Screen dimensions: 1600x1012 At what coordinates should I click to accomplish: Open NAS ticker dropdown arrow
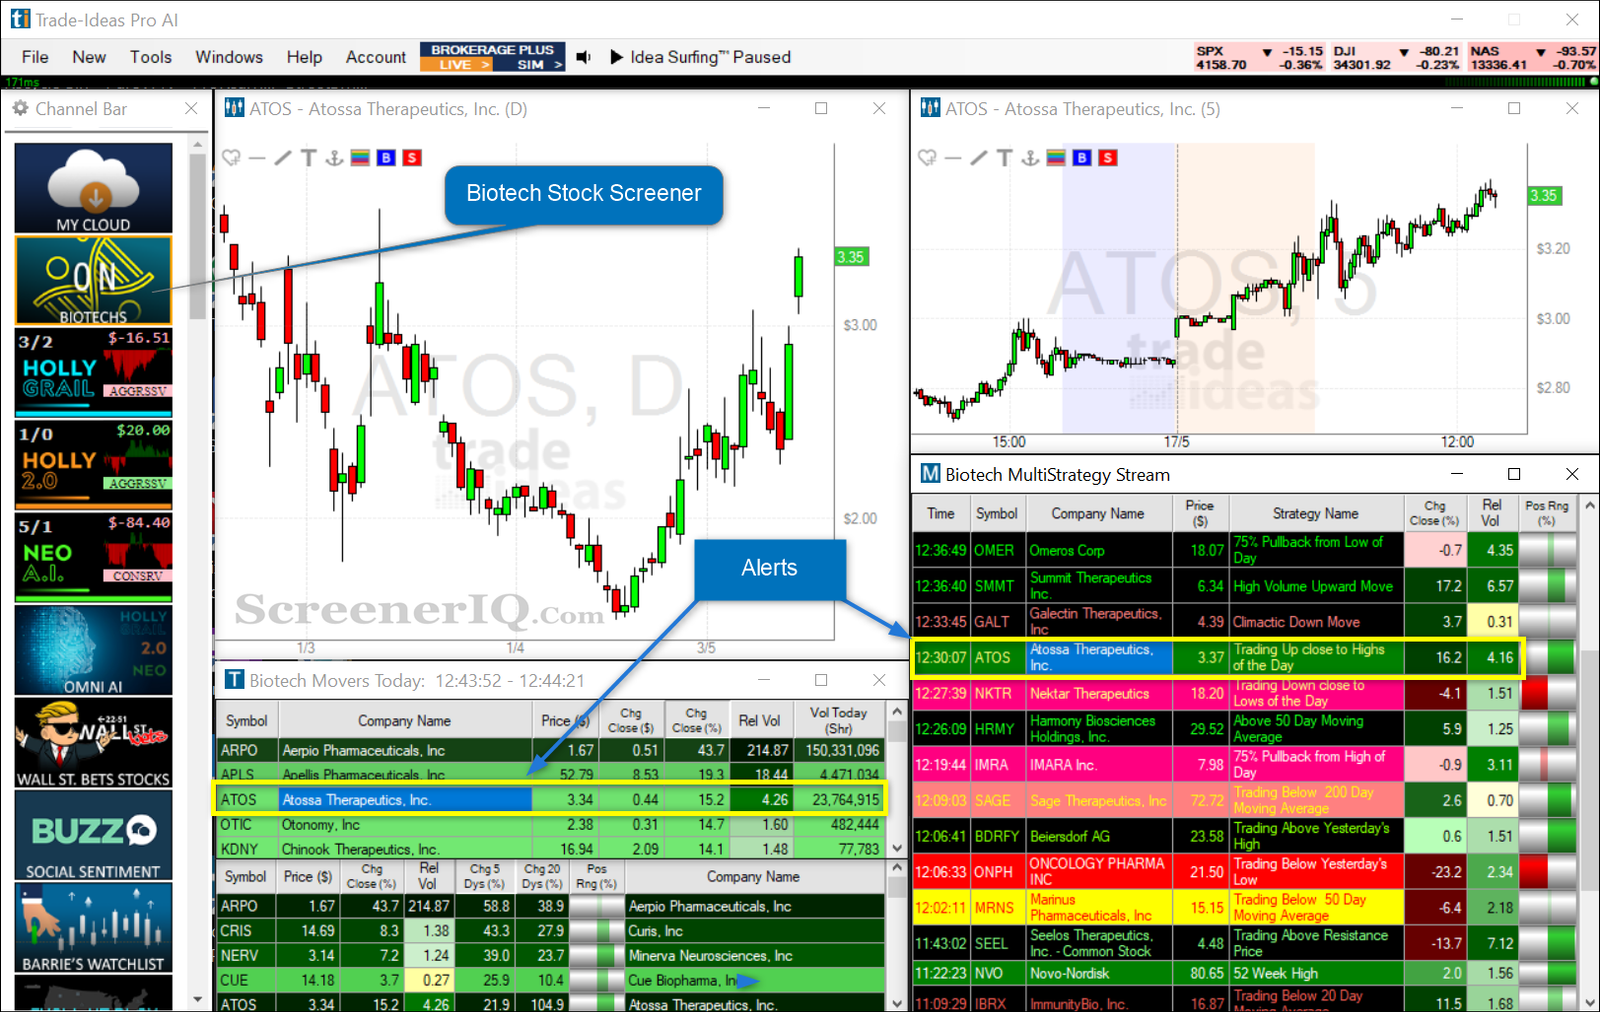(1540, 52)
